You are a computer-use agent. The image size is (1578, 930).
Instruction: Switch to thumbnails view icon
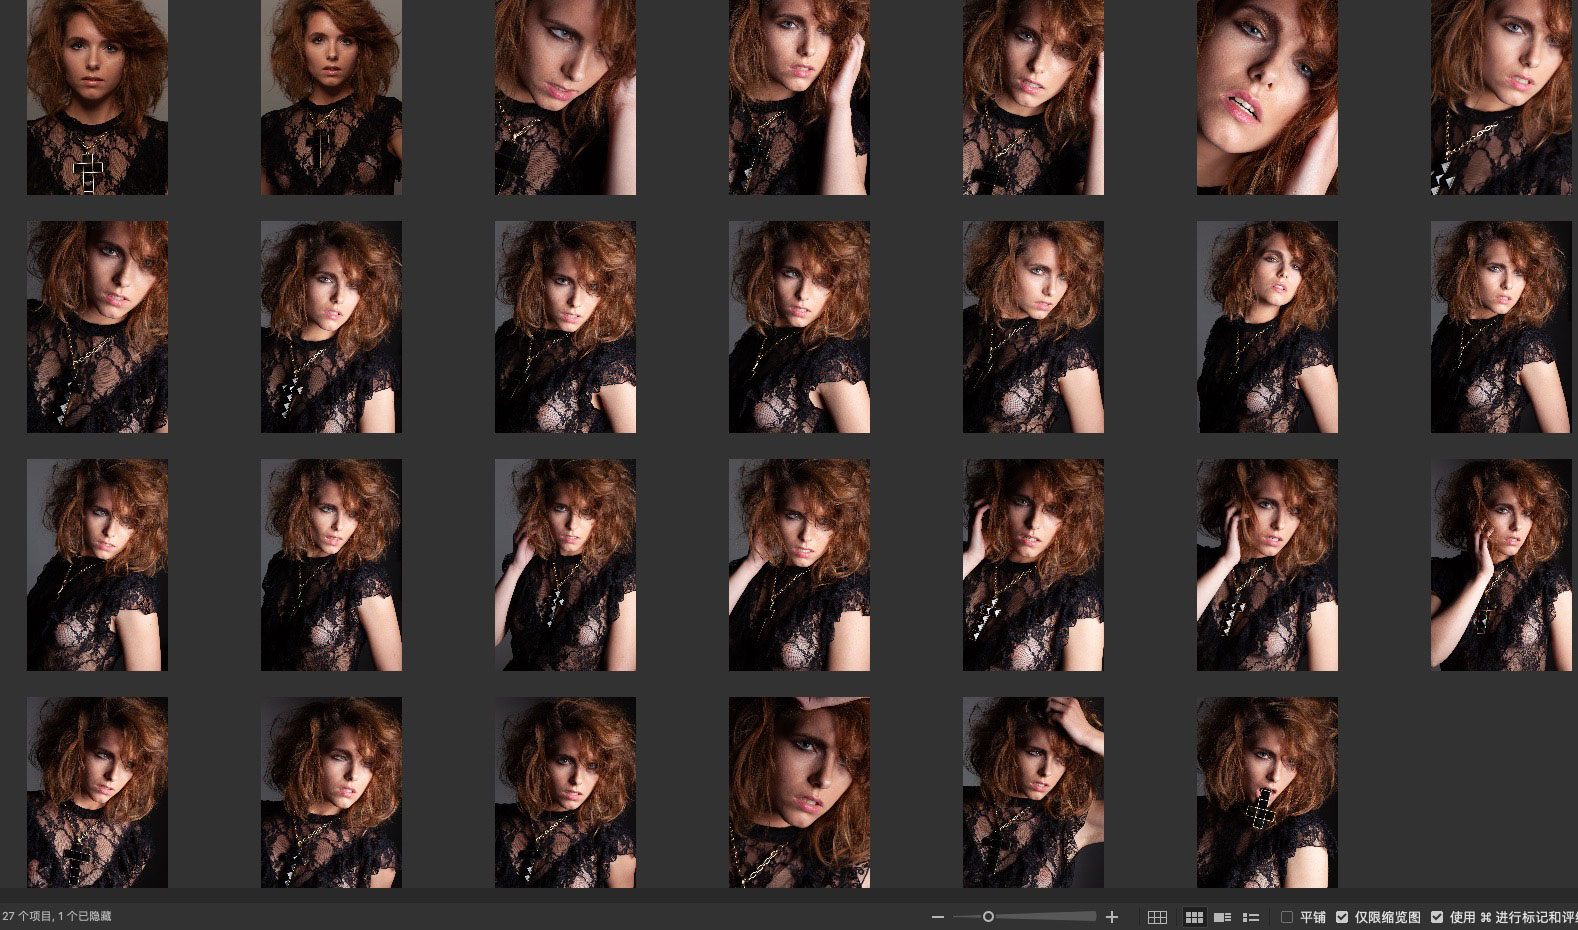click(1194, 917)
